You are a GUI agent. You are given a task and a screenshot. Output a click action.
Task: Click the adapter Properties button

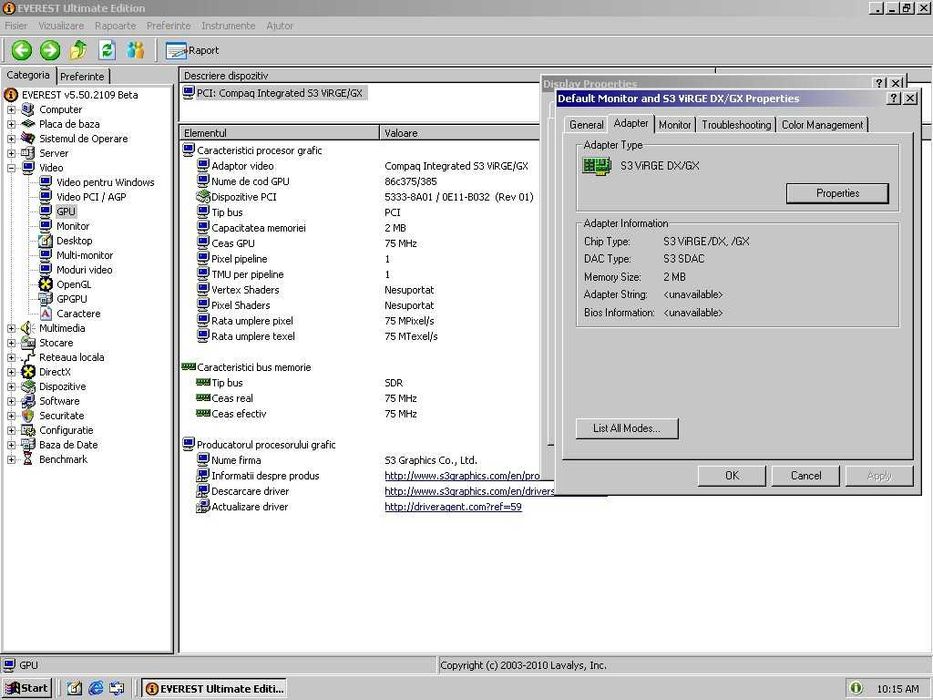click(837, 193)
